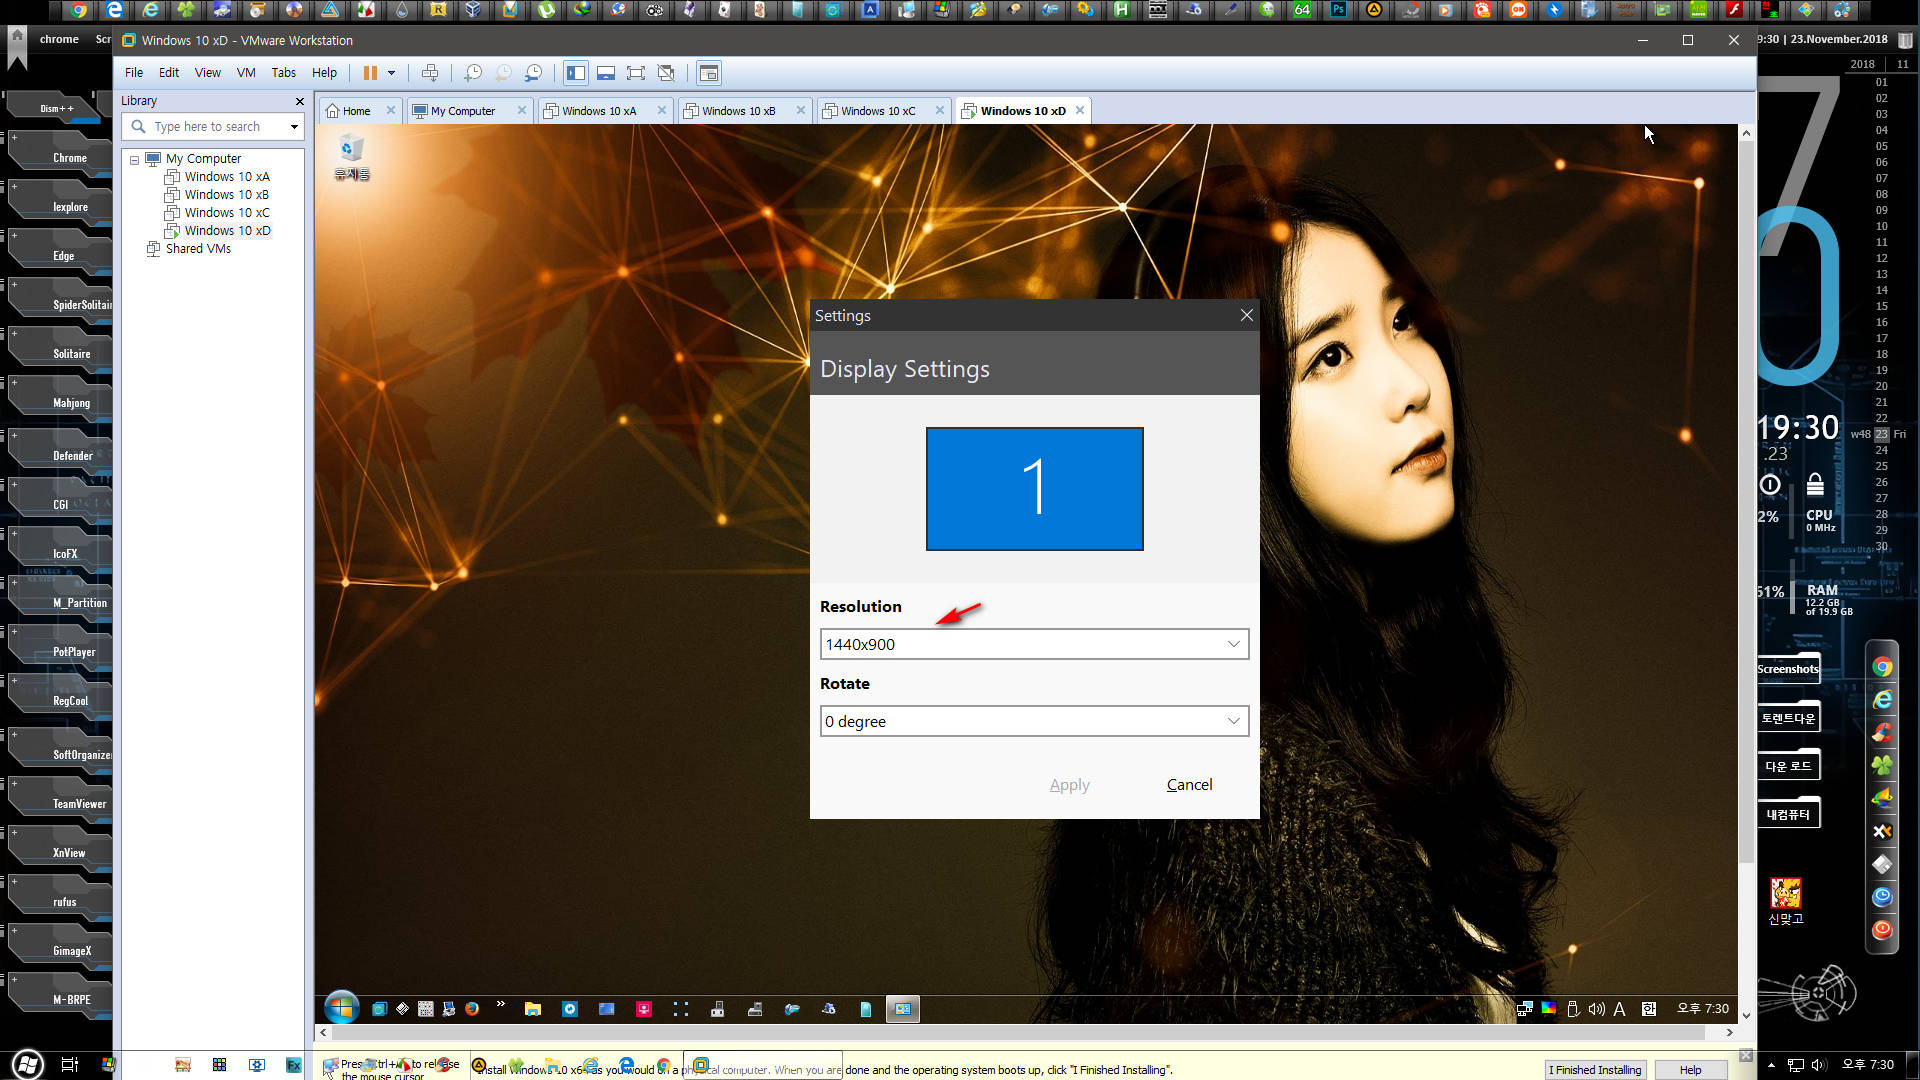Click the Help button in the install bar
This screenshot has width=1920, height=1080.
1690,1070
